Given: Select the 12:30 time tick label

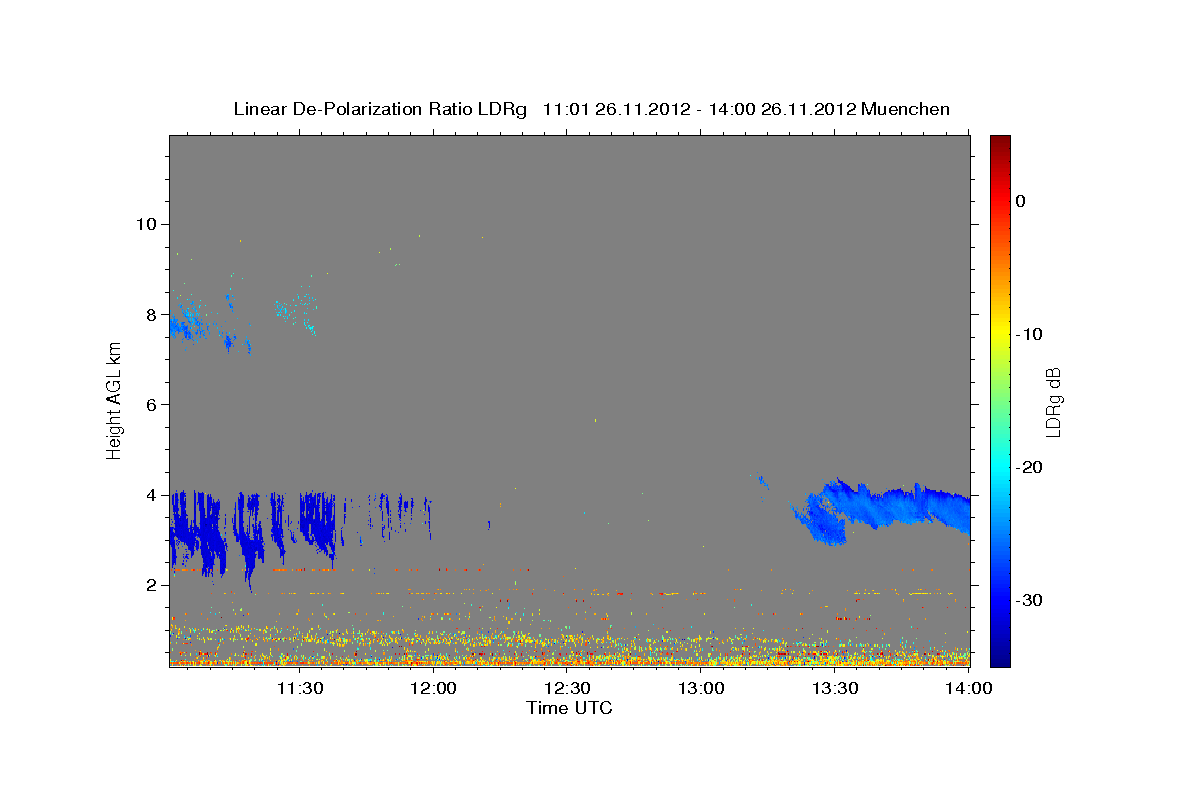Looking at the screenshot, I should click(x=567, y=688).
